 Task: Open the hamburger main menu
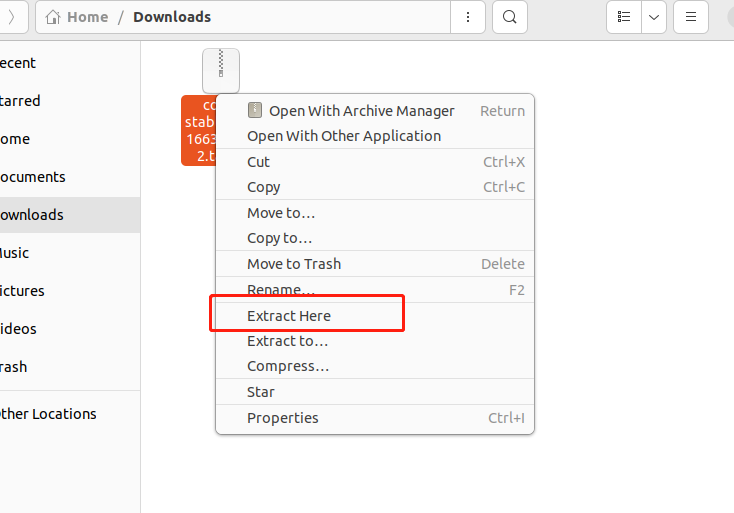[690, 17]
